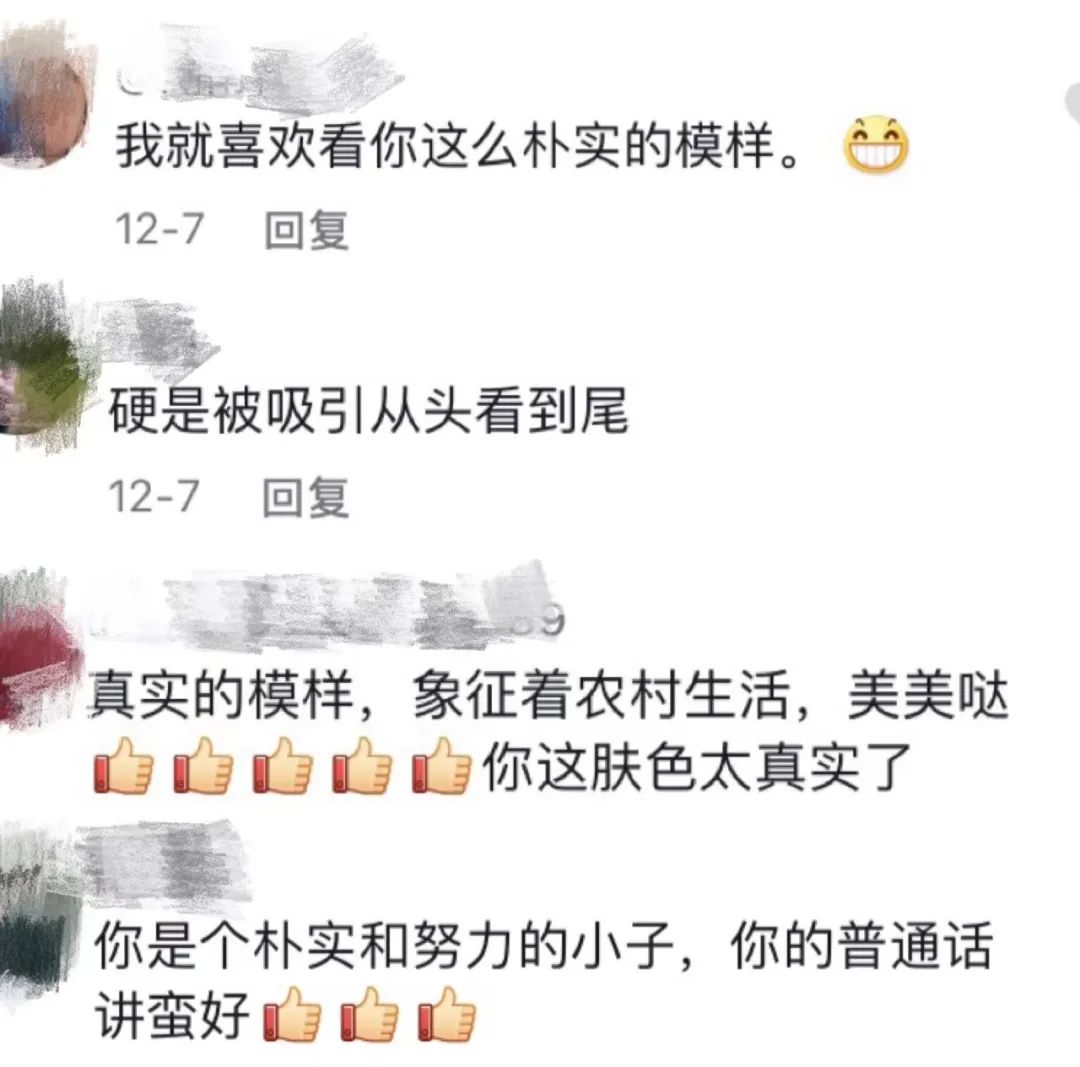The height and width of the screenshot is (1067, 1080).
Task: Click the last thumbs-up emoji before 你这肤色太真实了
Action: click(442, 766)
